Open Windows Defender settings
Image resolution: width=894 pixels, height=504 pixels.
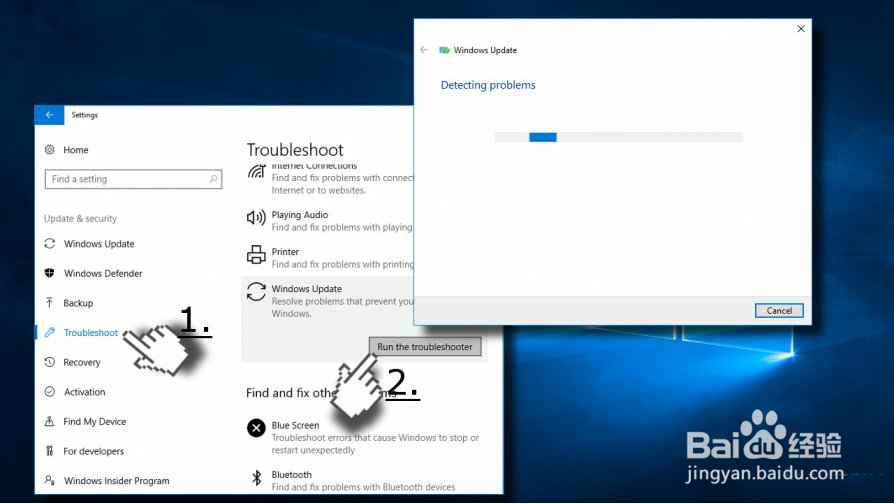103,273
